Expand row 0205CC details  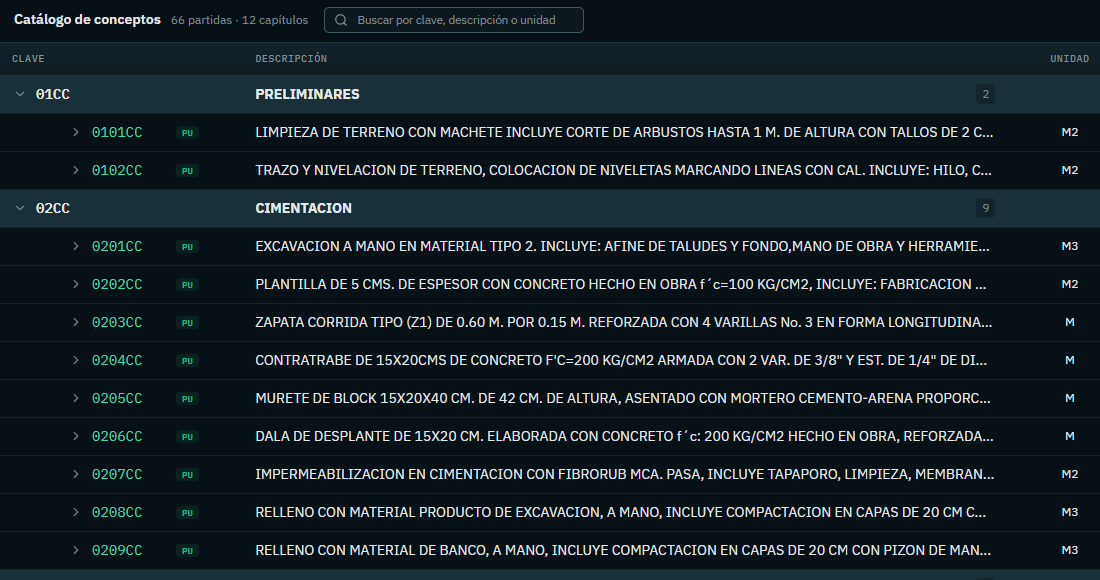pos(76,398)
